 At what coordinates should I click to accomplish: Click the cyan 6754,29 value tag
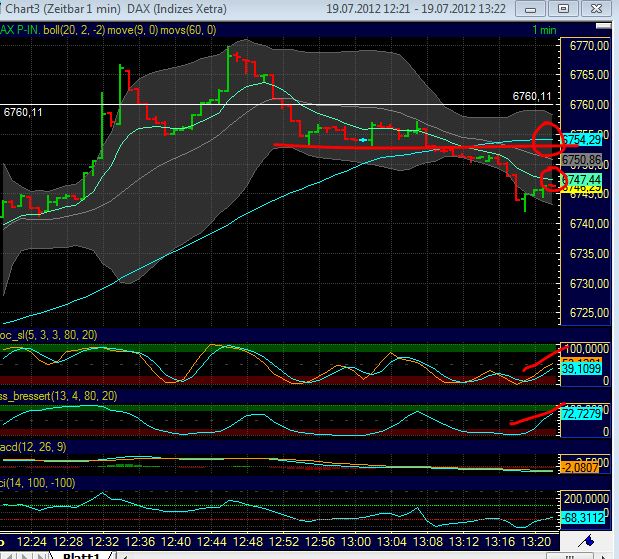click(x=581, y=140)
